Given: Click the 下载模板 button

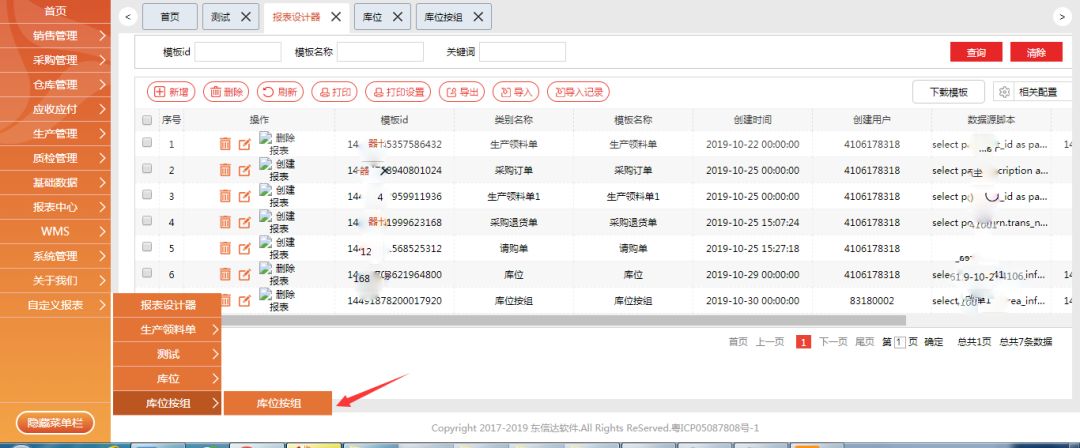Looking at the screenshot, I should point(948,92).
